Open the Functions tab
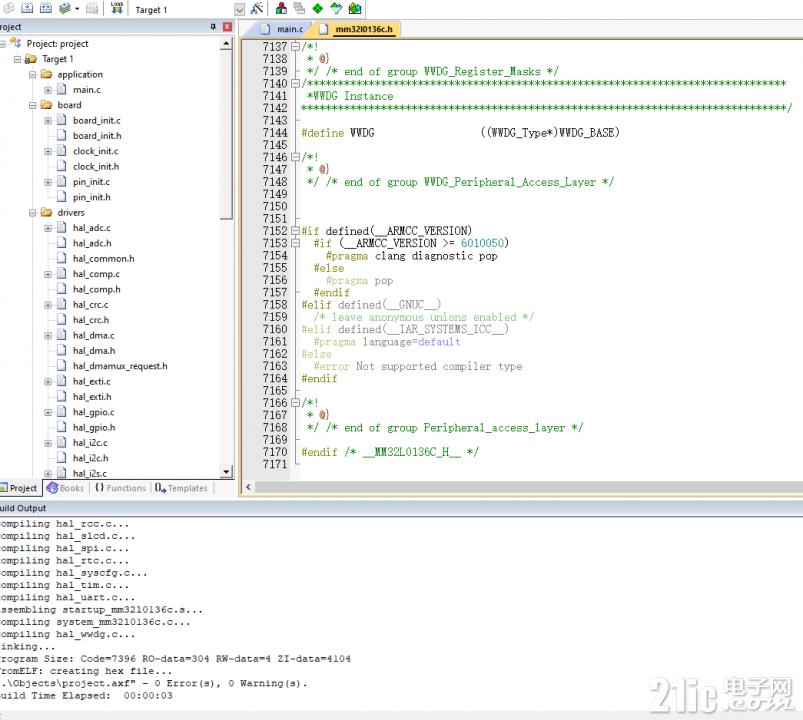 pyautogui.click(x=120, y=488)
